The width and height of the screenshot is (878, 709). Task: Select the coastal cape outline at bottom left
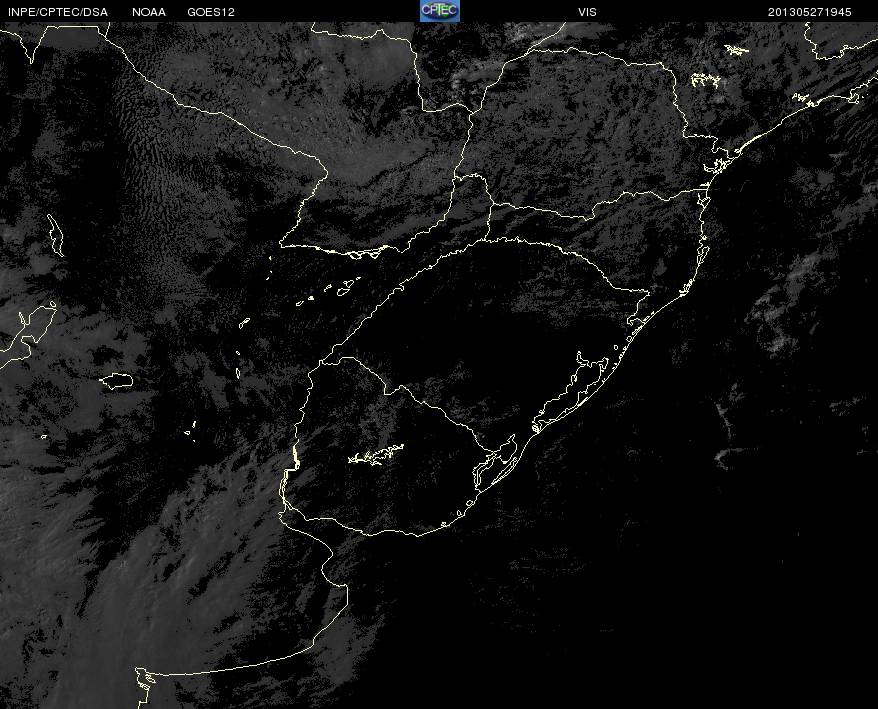(146, 678)
